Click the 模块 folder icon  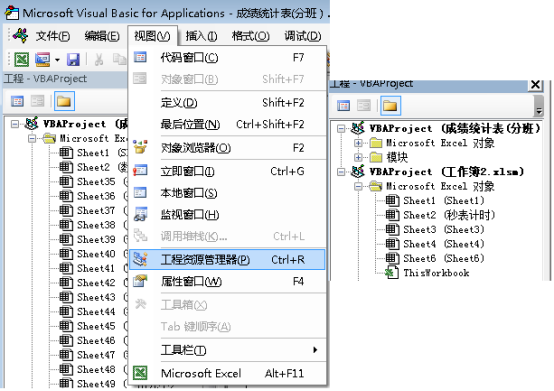tap(376, 157)
